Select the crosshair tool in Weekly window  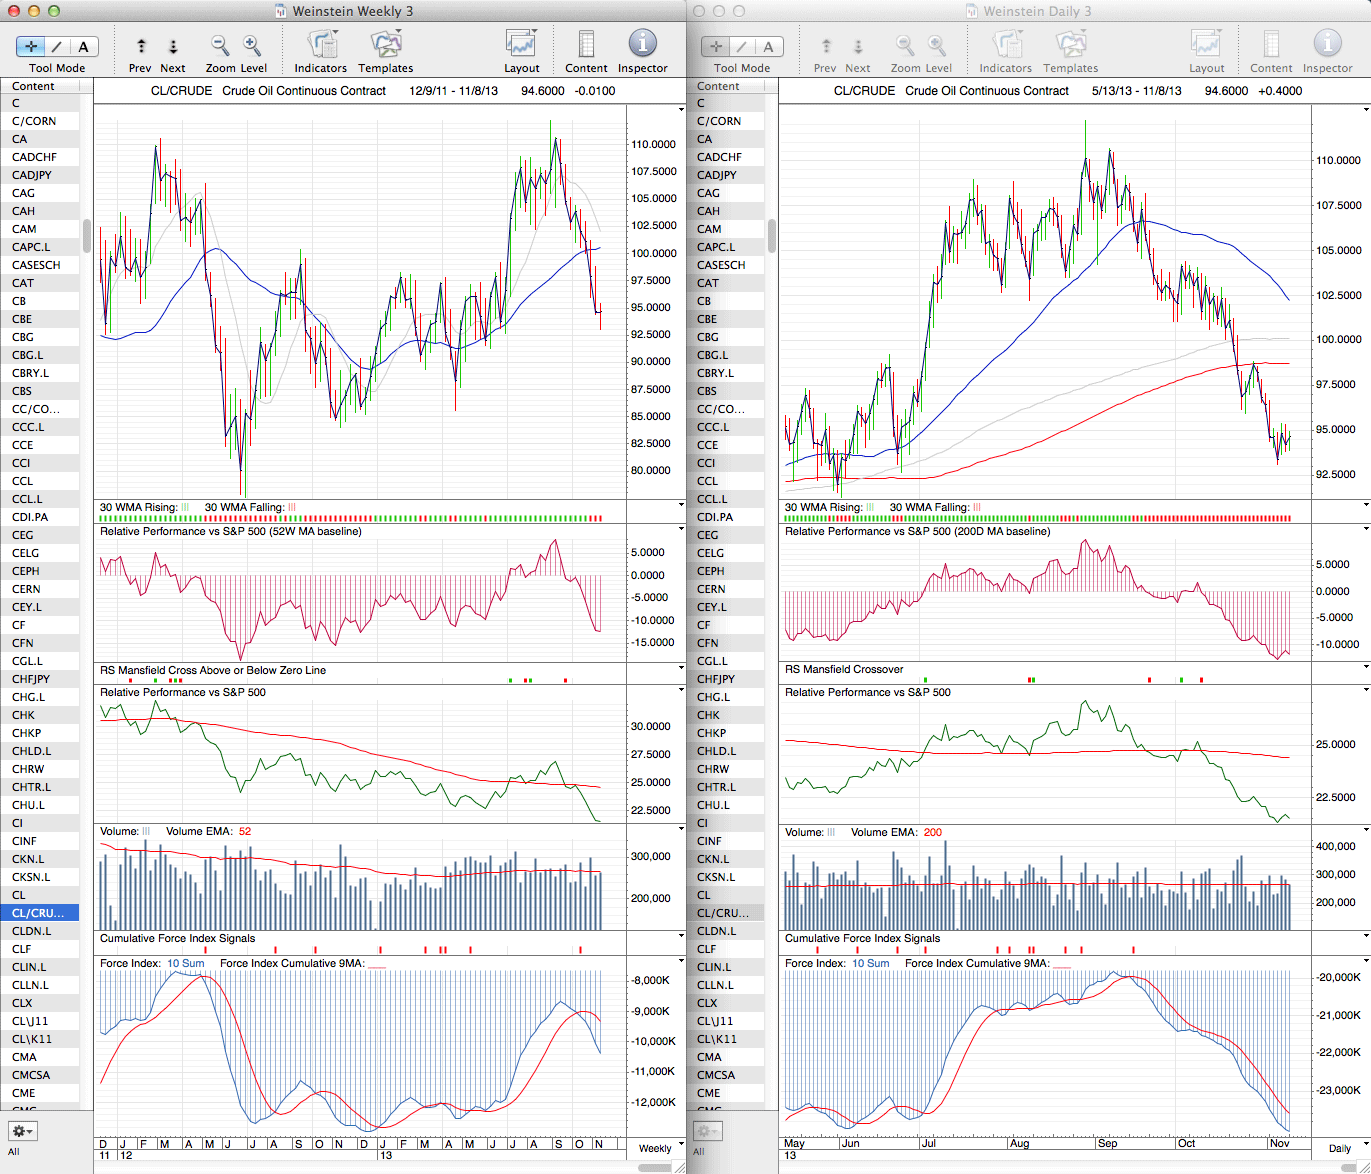coord(31,47)
